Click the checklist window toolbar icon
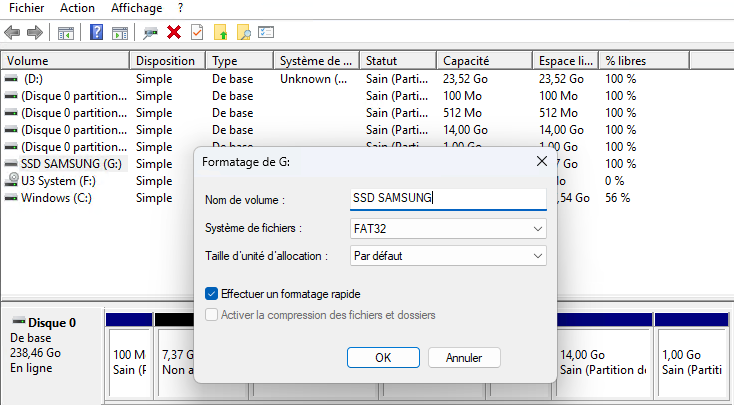734x405 pixels. 266,32
